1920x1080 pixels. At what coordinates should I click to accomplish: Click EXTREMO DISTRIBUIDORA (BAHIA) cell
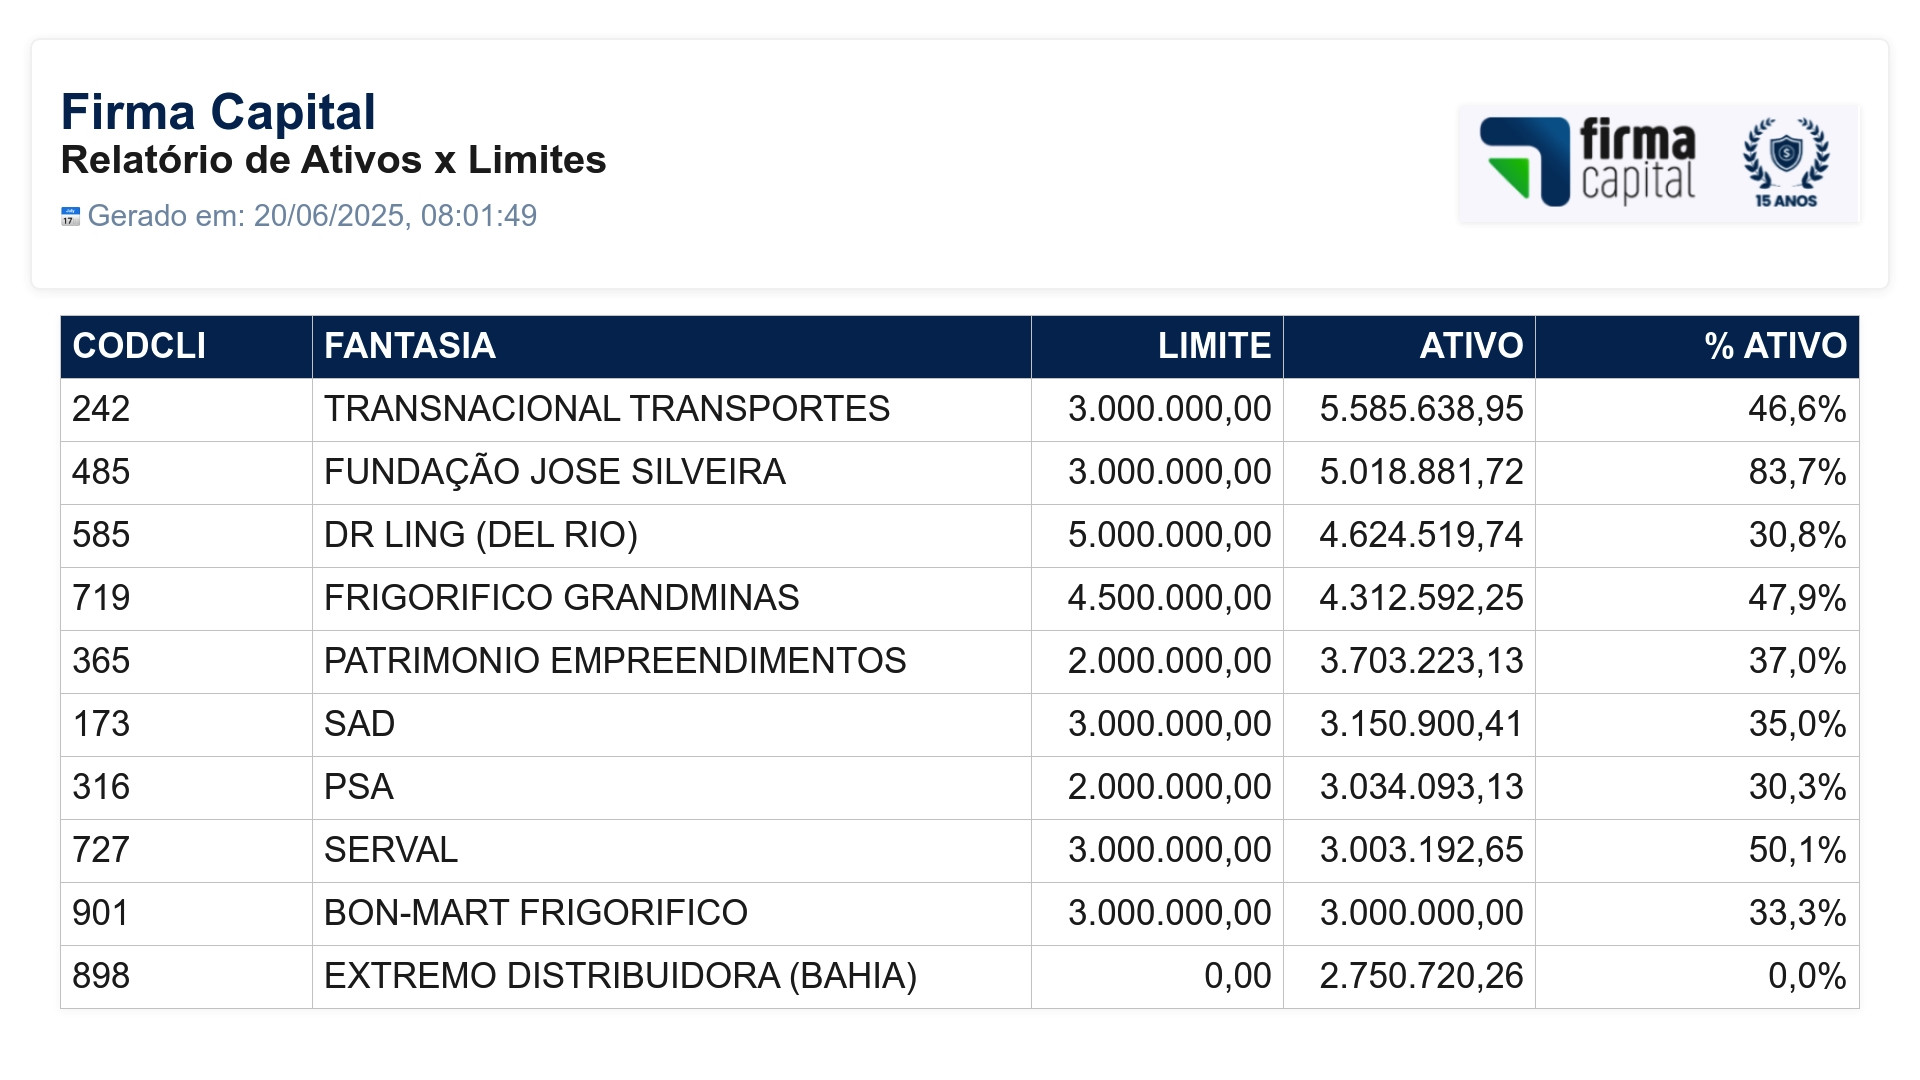(671, 976)
